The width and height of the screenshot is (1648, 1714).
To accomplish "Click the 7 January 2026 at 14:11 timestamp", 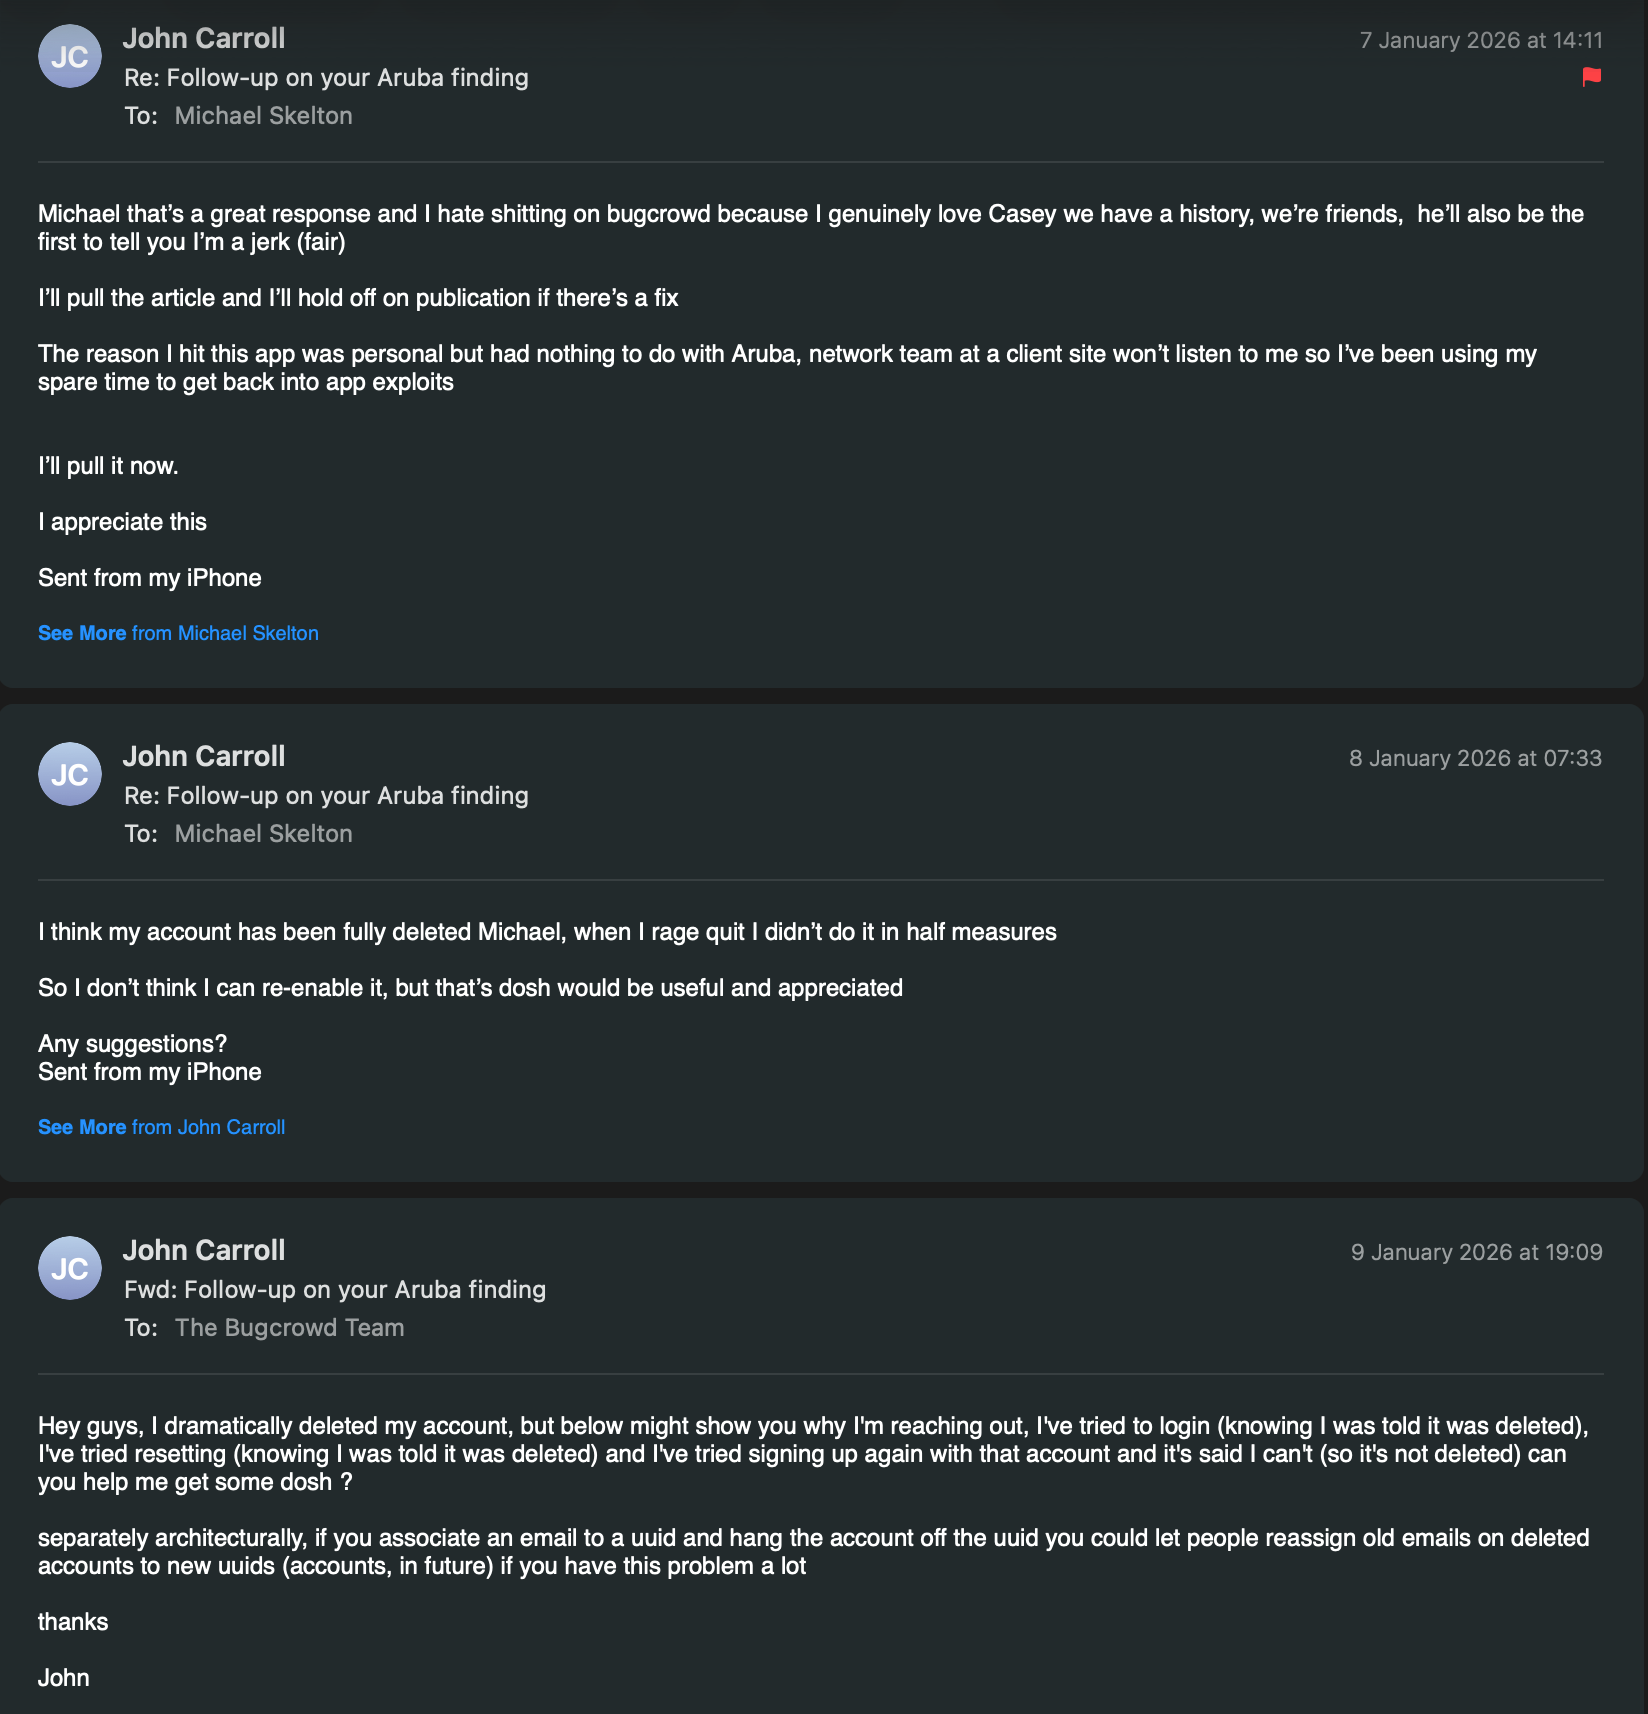I will tap(1480, 41).
